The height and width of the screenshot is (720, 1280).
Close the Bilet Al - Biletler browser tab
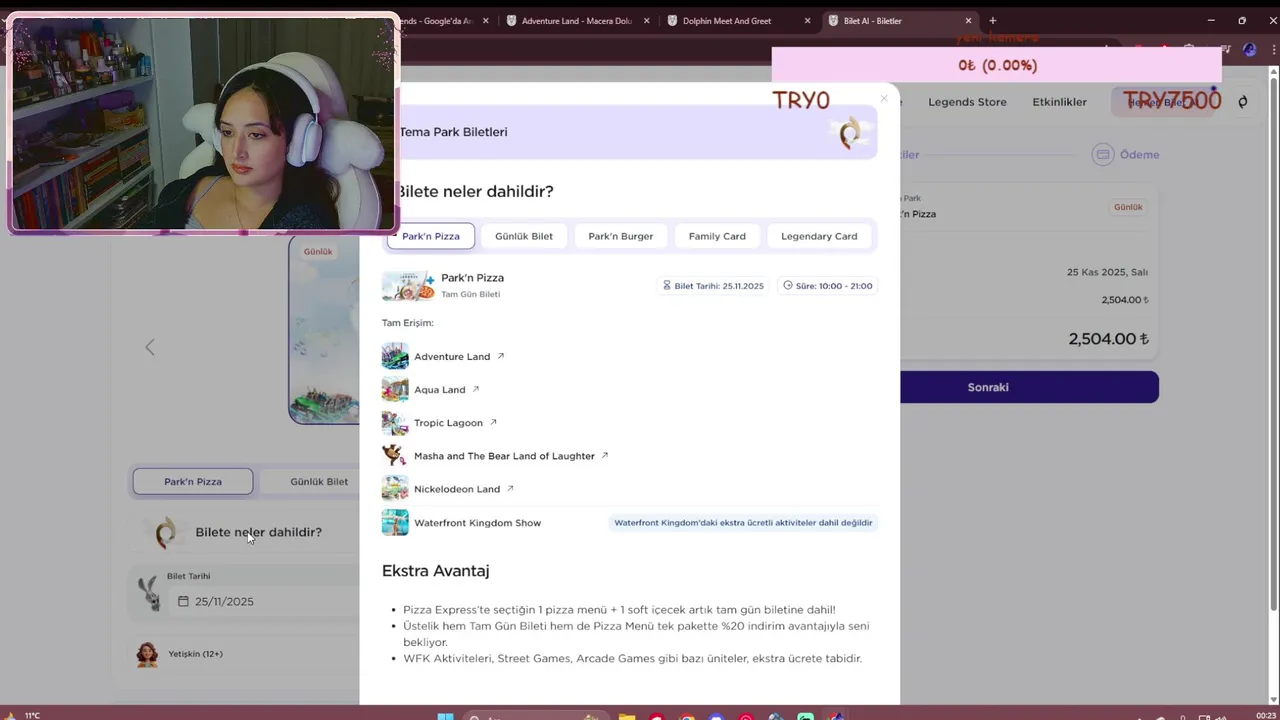[968, 20]
